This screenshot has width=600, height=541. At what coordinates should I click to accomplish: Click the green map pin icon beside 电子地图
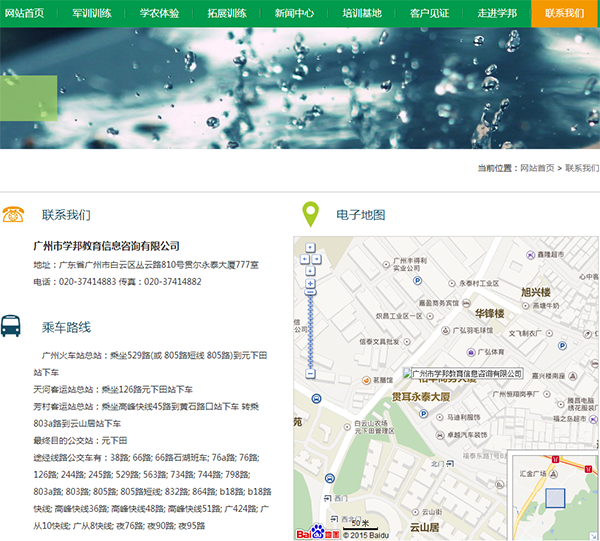pos(311,214)
